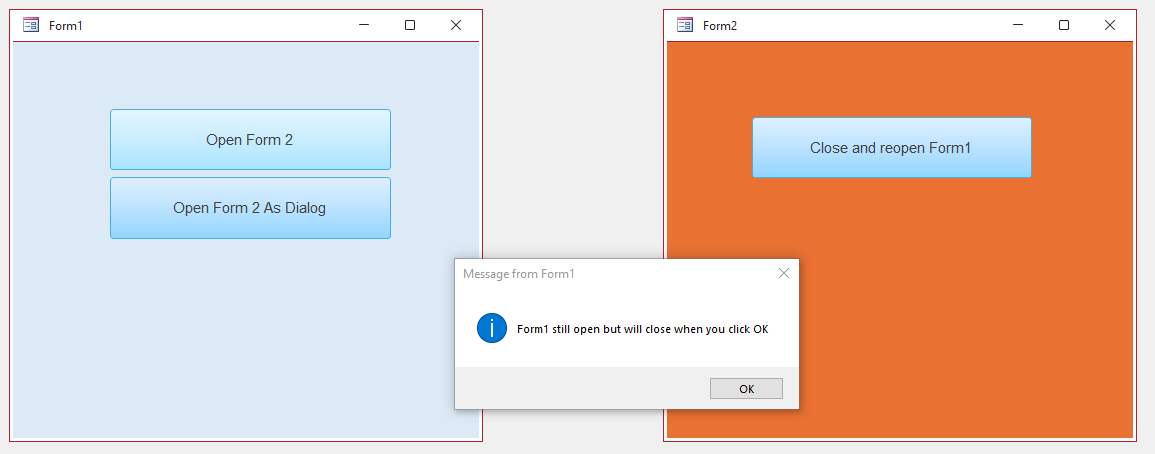Confirm the message box with OK
This screenshot has height=454, width=1155.
(746, 388)
